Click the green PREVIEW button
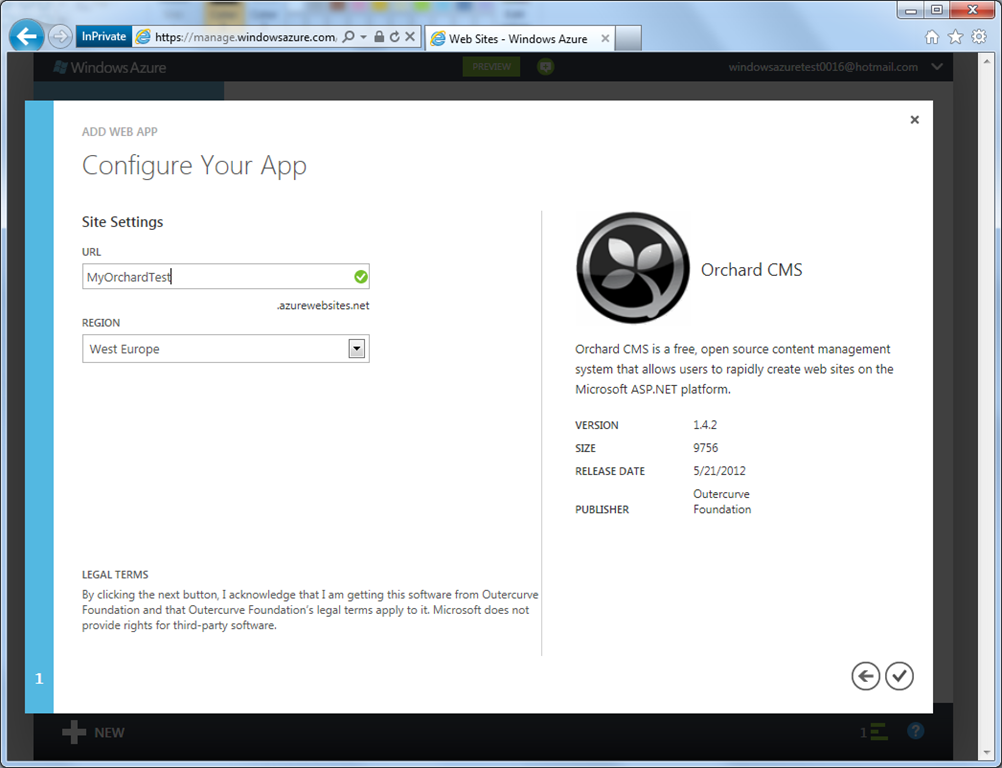This screenshot has height=768, width=1002. point(491,67)
